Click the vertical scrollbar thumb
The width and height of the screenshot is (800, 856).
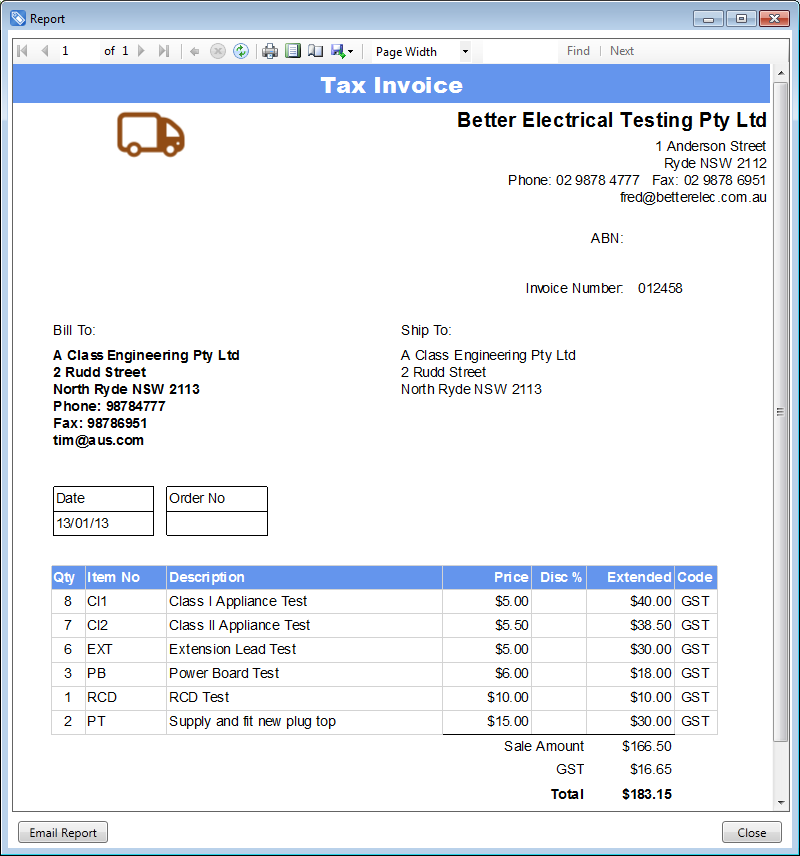coord(780,411)
